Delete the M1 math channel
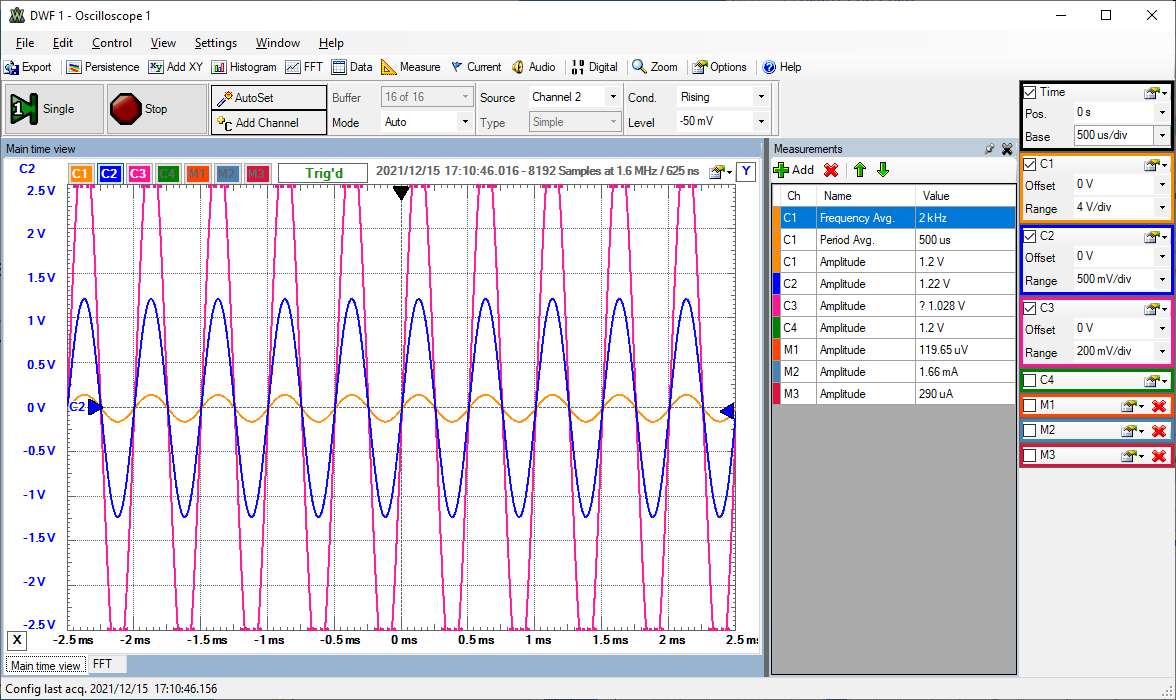 [x=1158, y=406]
